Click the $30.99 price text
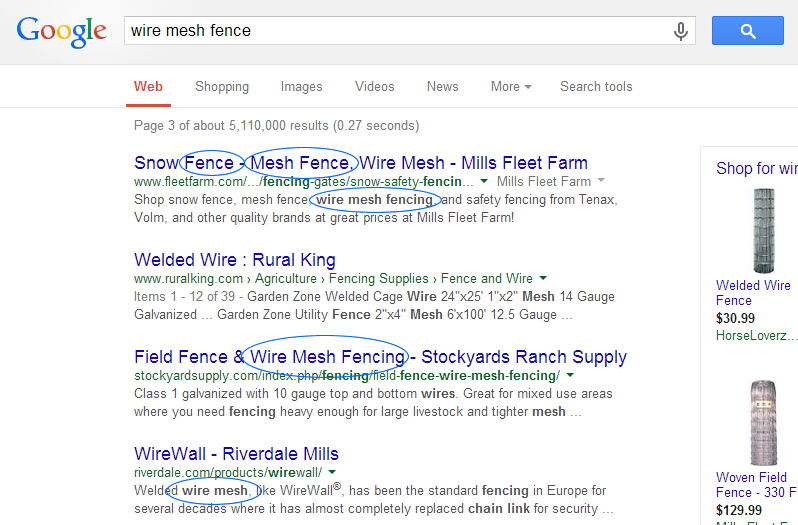This screenshot has height=525, width=798. pyautogui.click(x=735, y=318)
